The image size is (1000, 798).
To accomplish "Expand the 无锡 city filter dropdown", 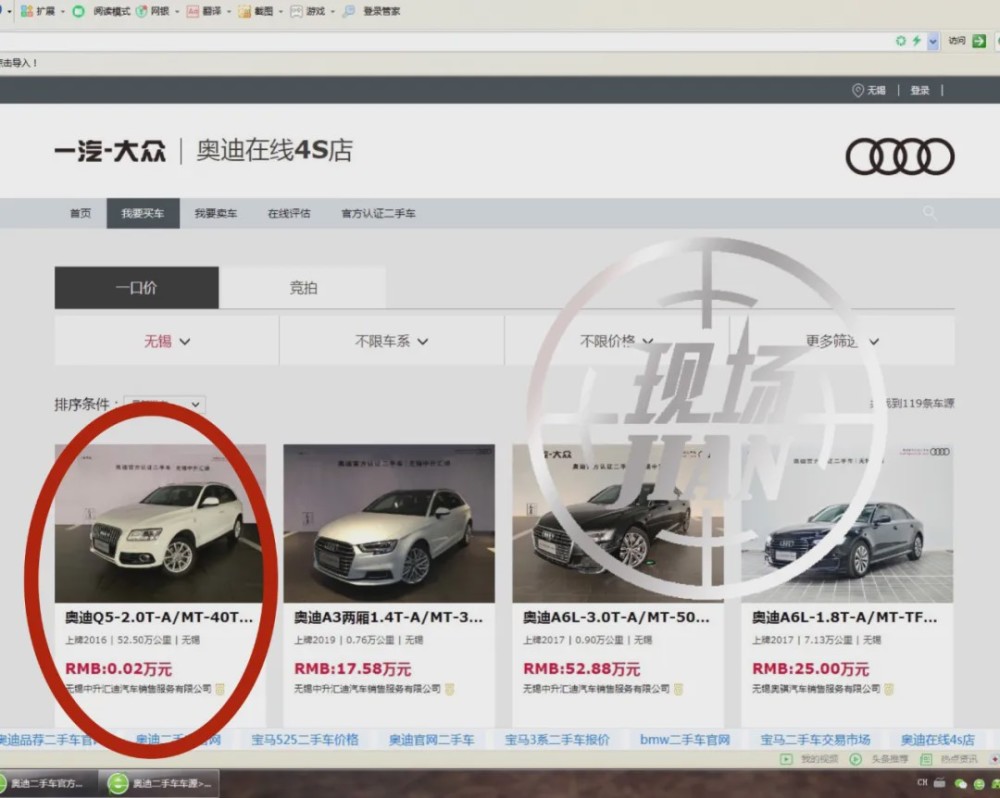I will click(x=166, y=341).
